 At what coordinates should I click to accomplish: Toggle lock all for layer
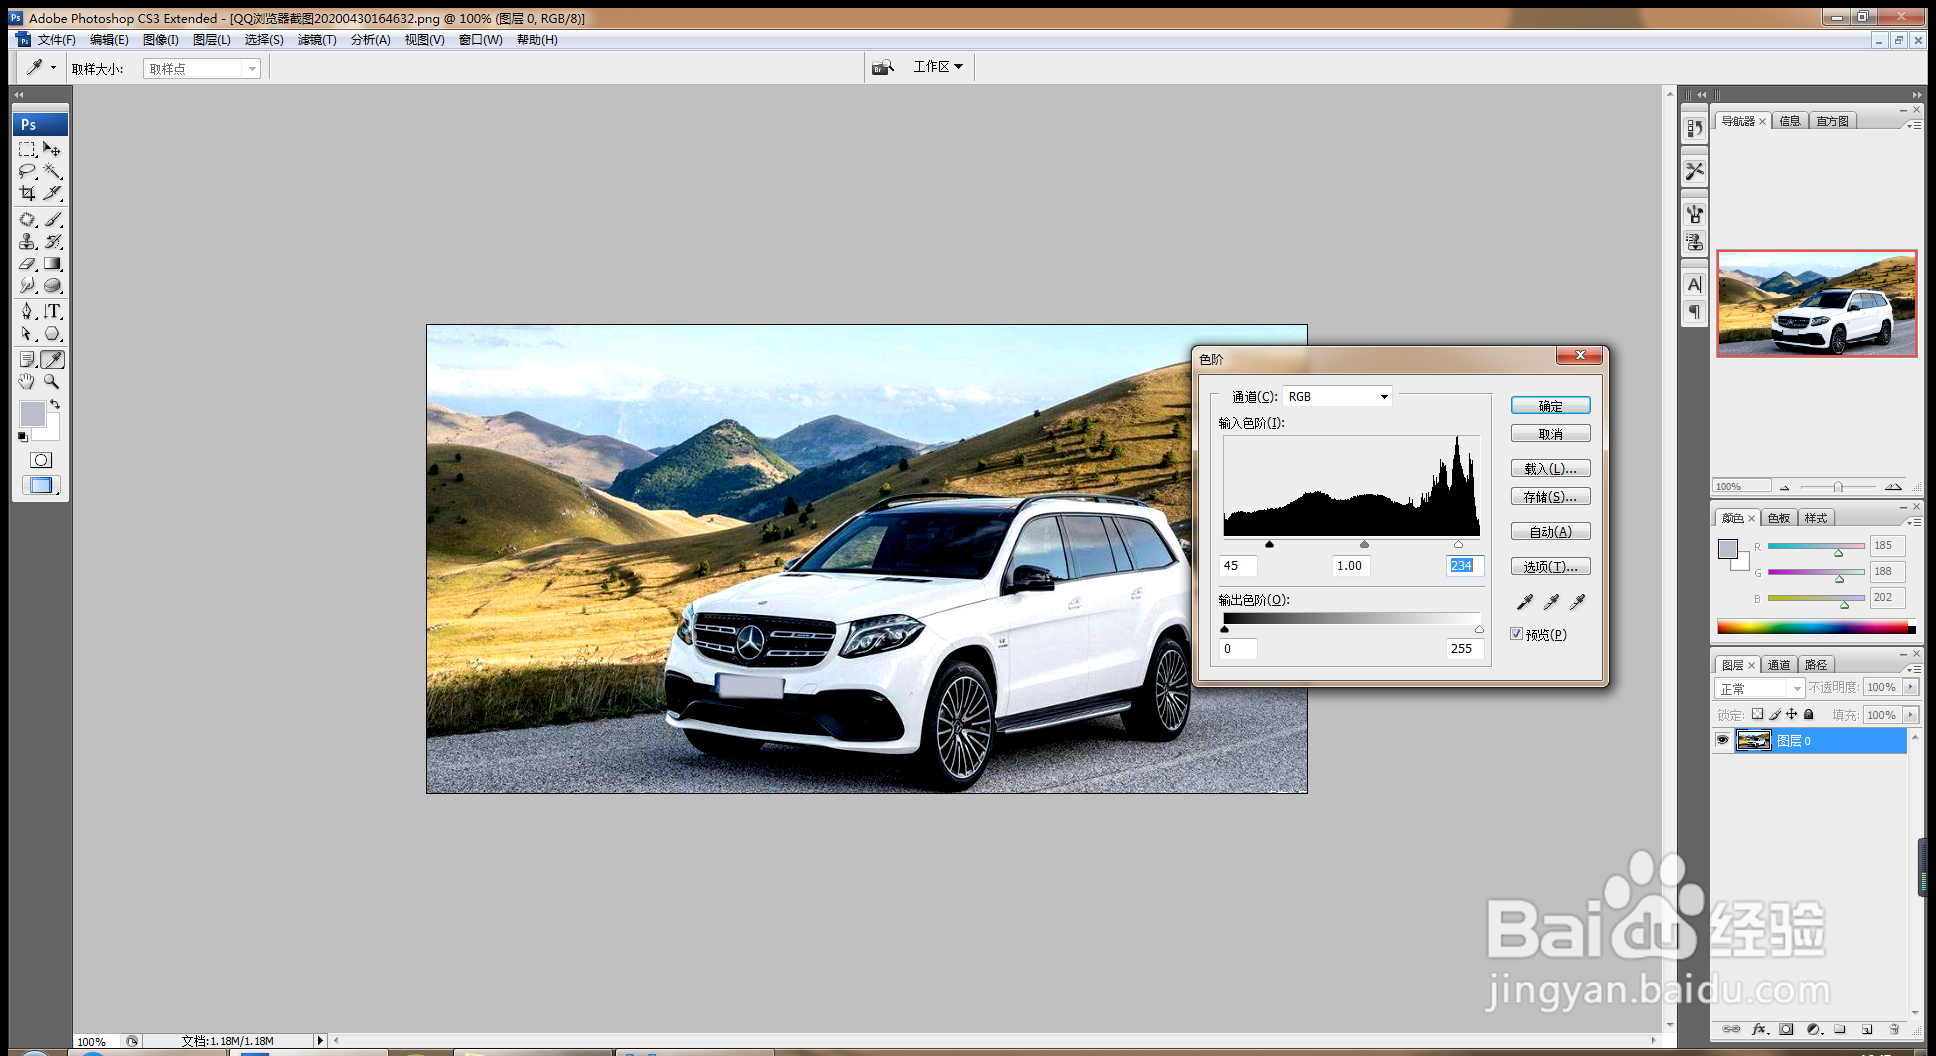pyautogui.click(x=1809, y=714)
